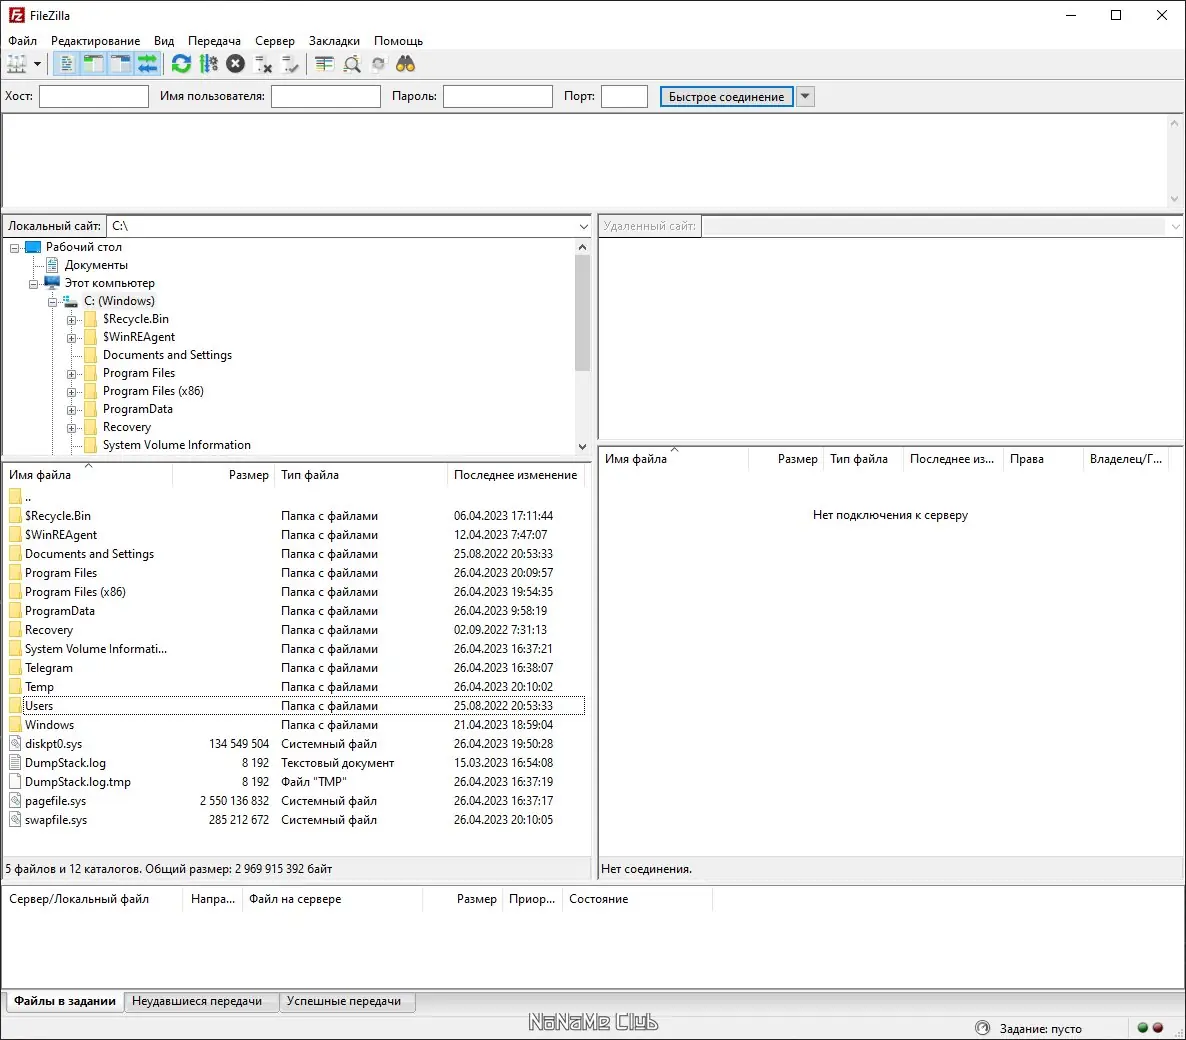Click the Быстрое соединение button
Screen dimensions: 1186x1040
point(726,97)
